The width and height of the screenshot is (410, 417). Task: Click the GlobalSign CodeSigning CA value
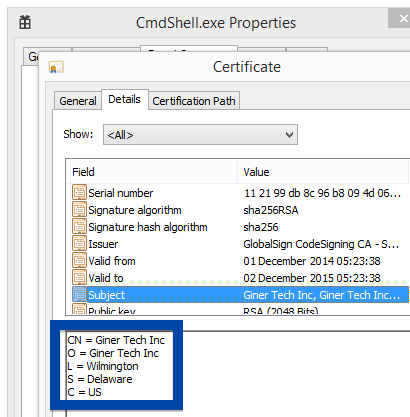(321, 244)
